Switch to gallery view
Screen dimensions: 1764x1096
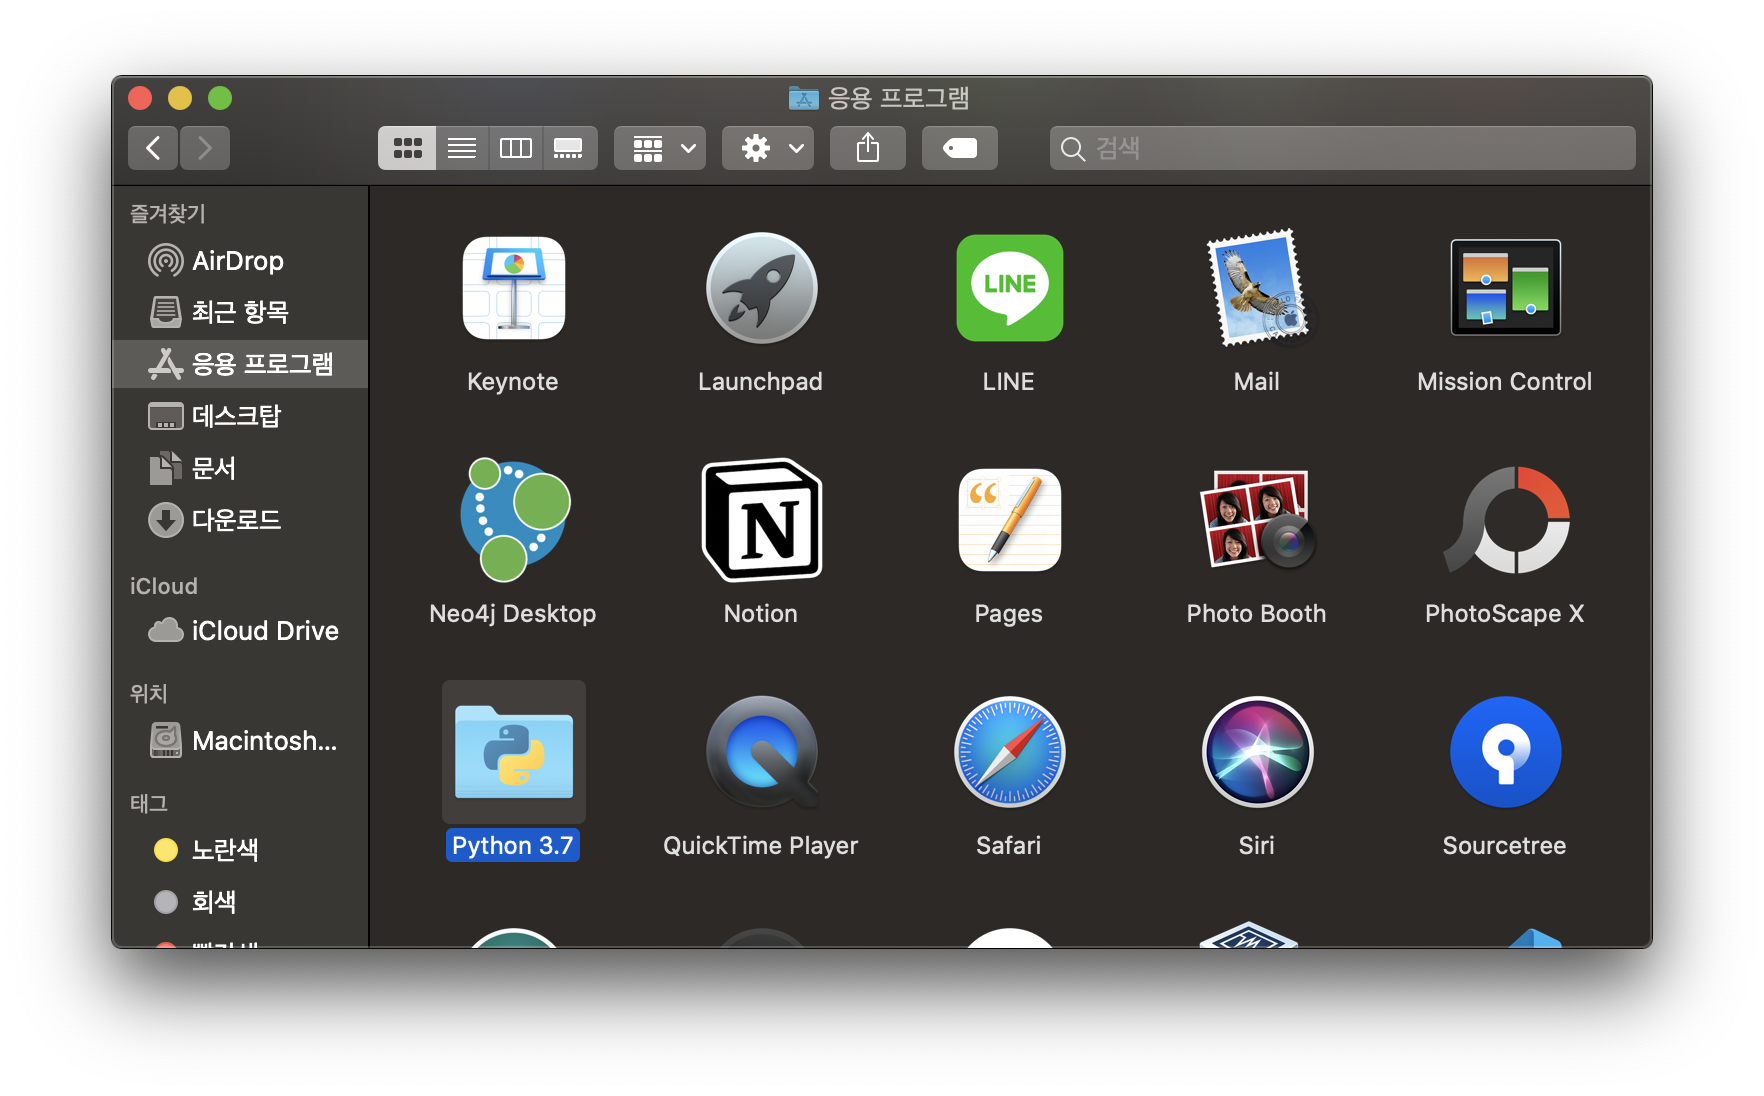pyautogui.click(x=570, y=148)
